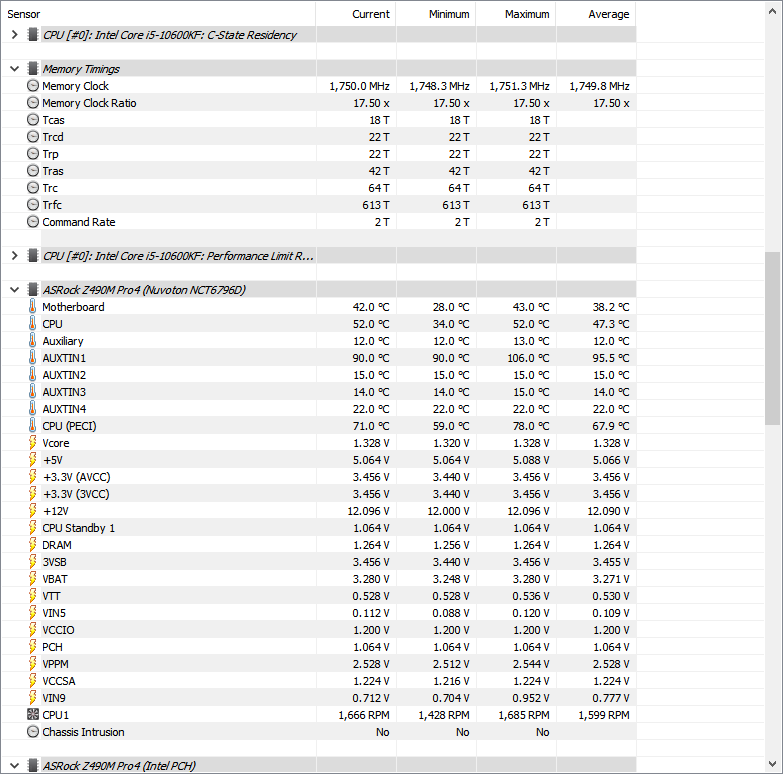Click the 78.0 °C maximum CPU (PECI) value
783x774 pixels.
point(531,426)
